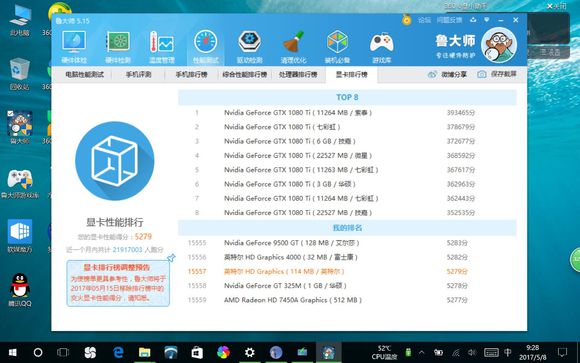
Task: Click the orange score 5279 on the left
Action: 143,236
